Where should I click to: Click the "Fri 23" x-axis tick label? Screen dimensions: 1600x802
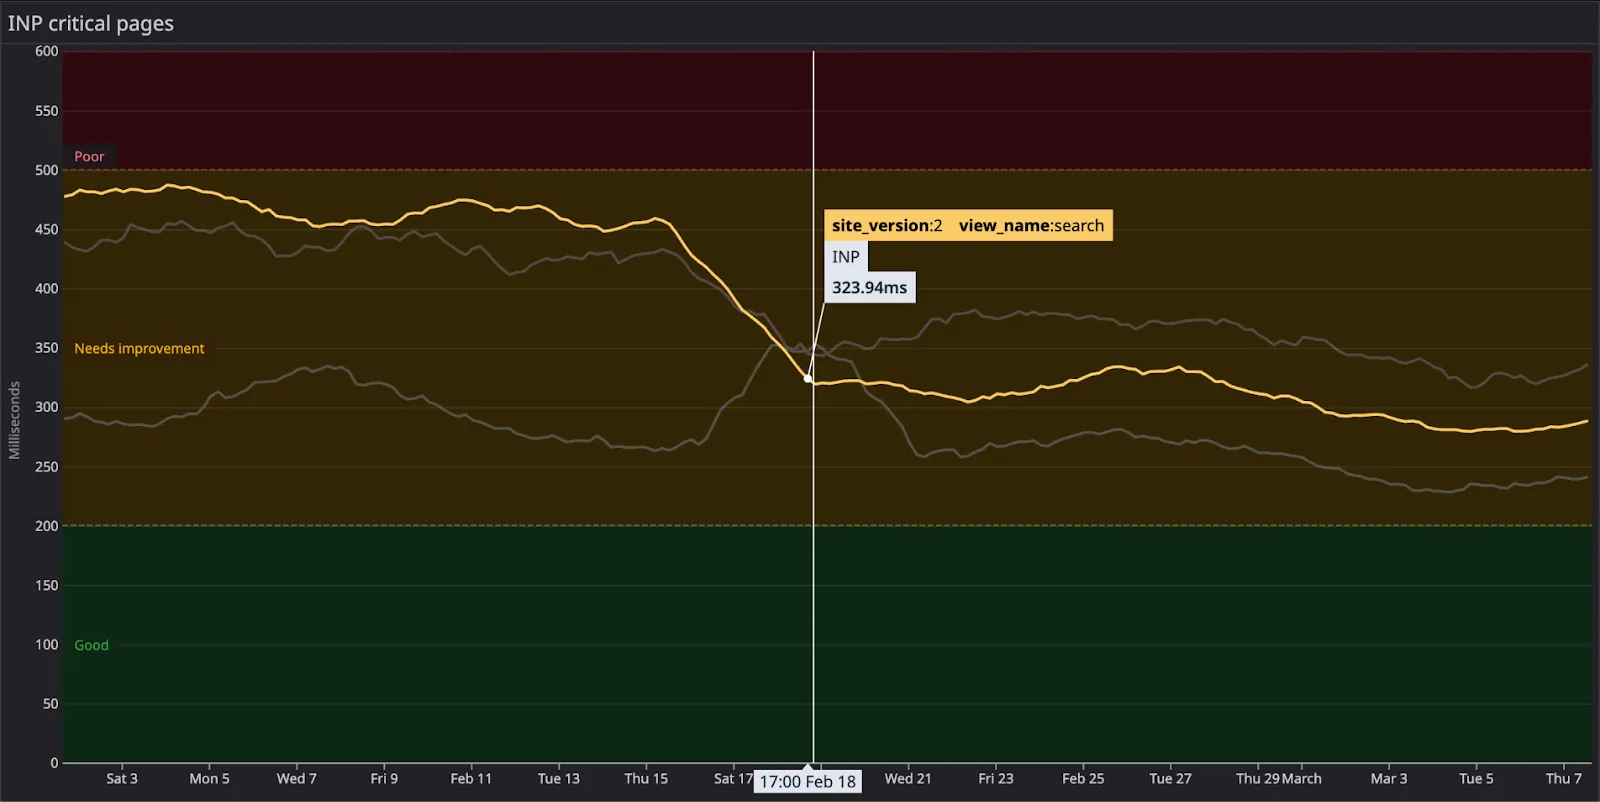(x=995, y=778)
